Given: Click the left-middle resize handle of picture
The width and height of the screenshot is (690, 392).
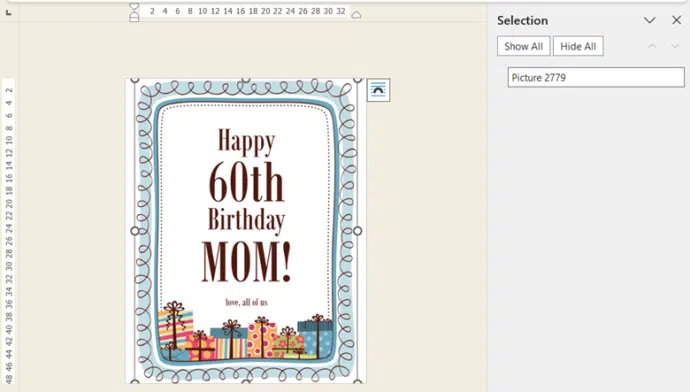Looking at the screenshot, I should pyautogui.click(x=135, y=231).
